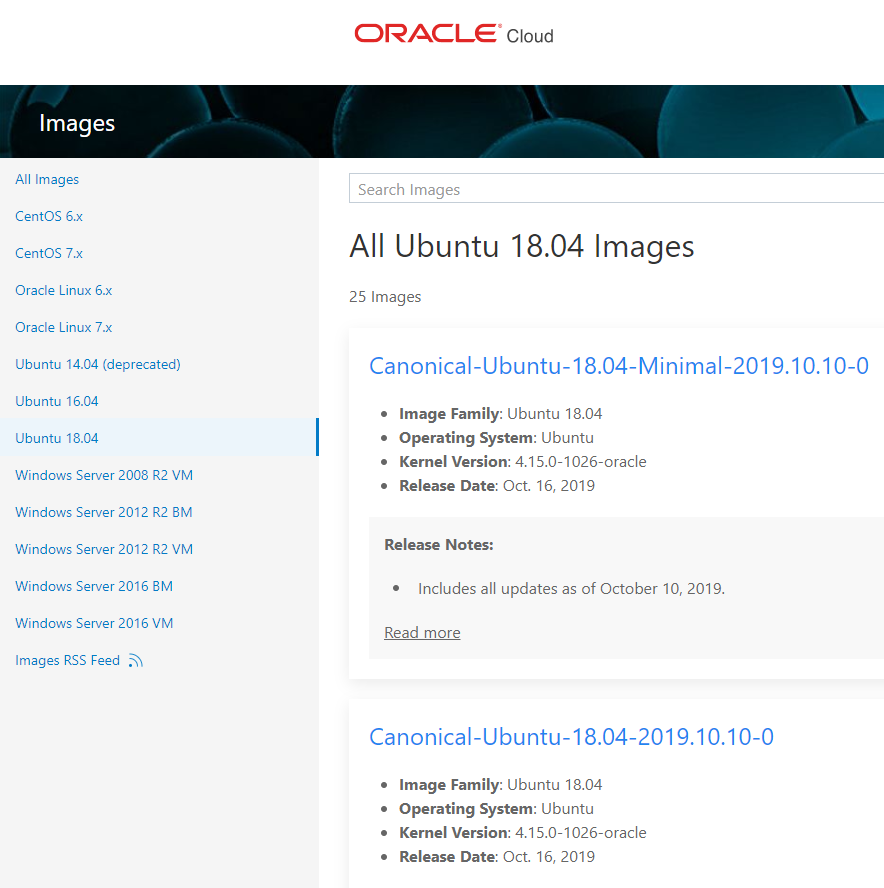Open the Images RSS Feed link

coord(67,660)
